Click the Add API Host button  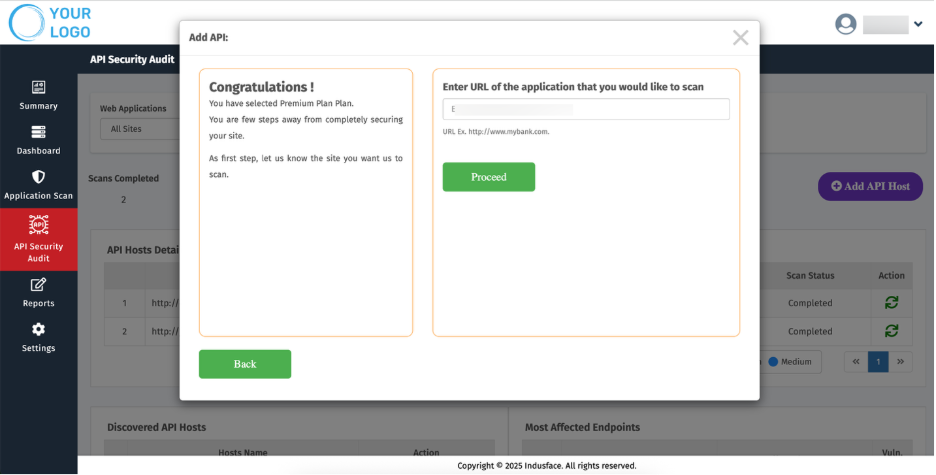[870, 186]
